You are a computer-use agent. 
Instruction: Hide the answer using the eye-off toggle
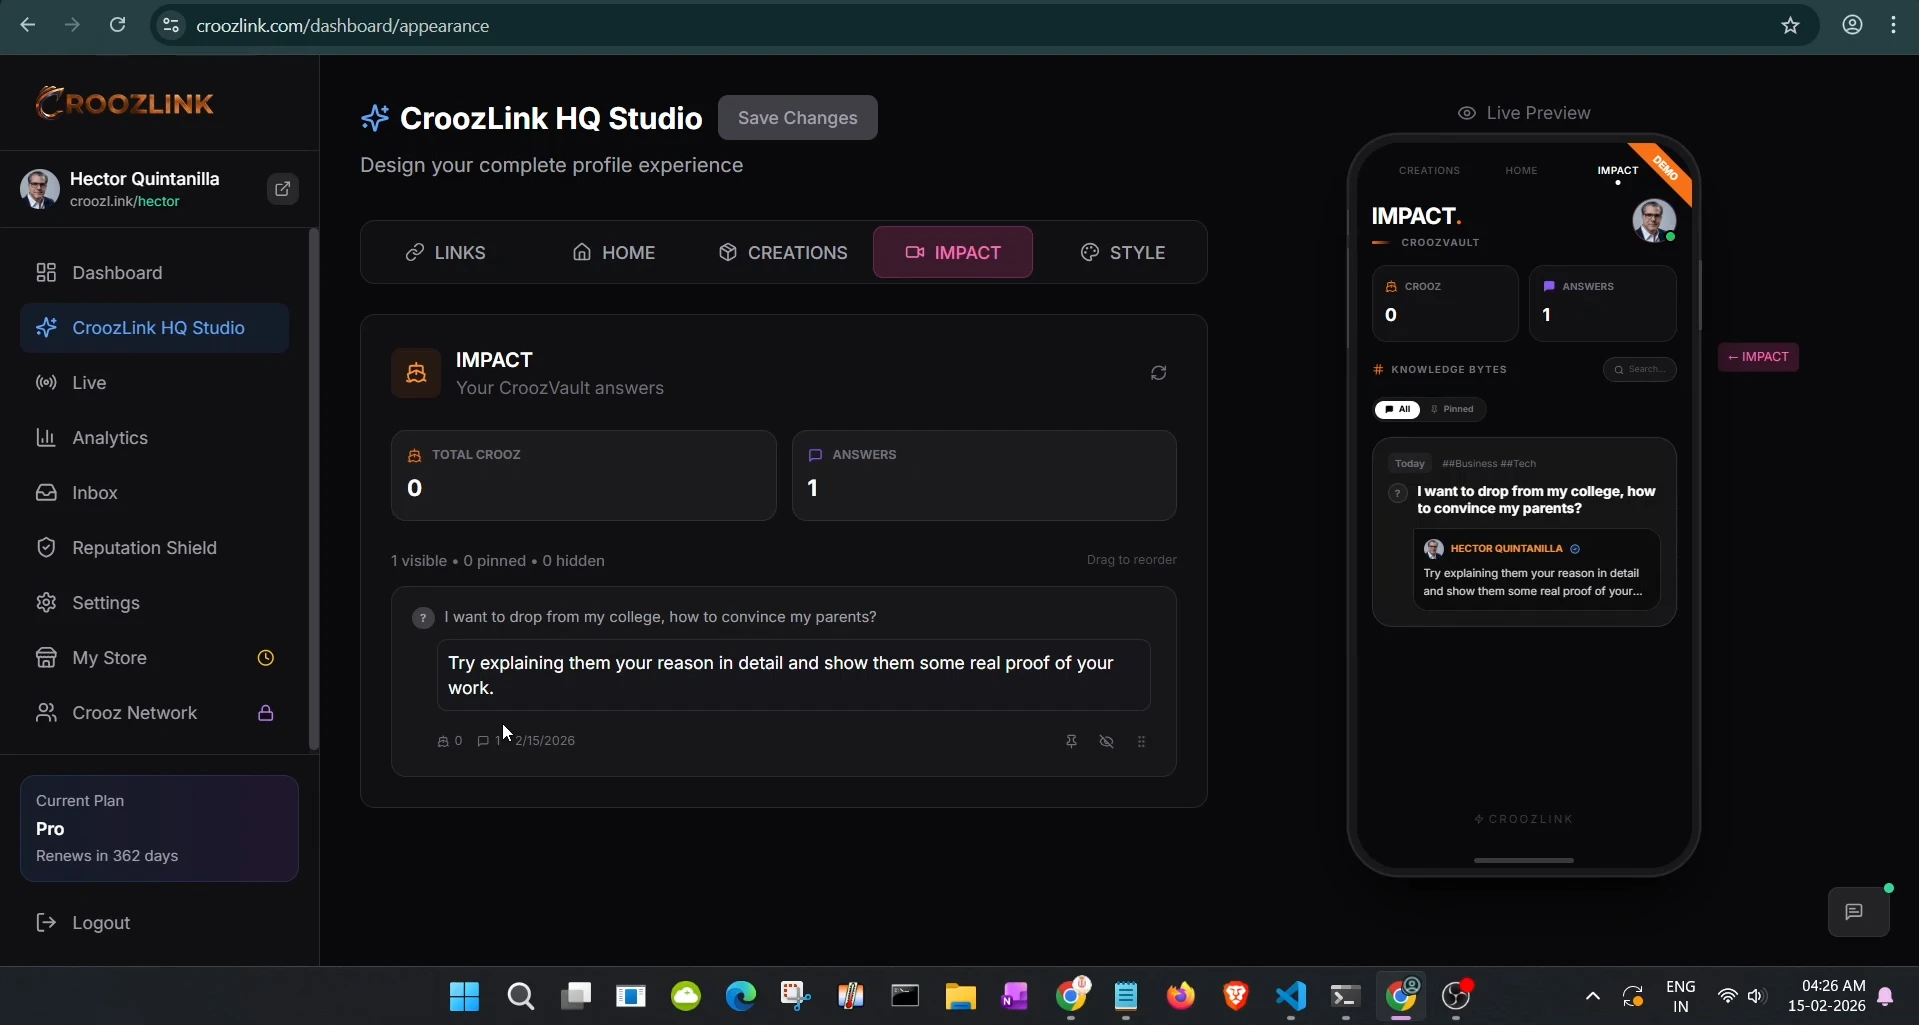click(x=1107, y=741)
